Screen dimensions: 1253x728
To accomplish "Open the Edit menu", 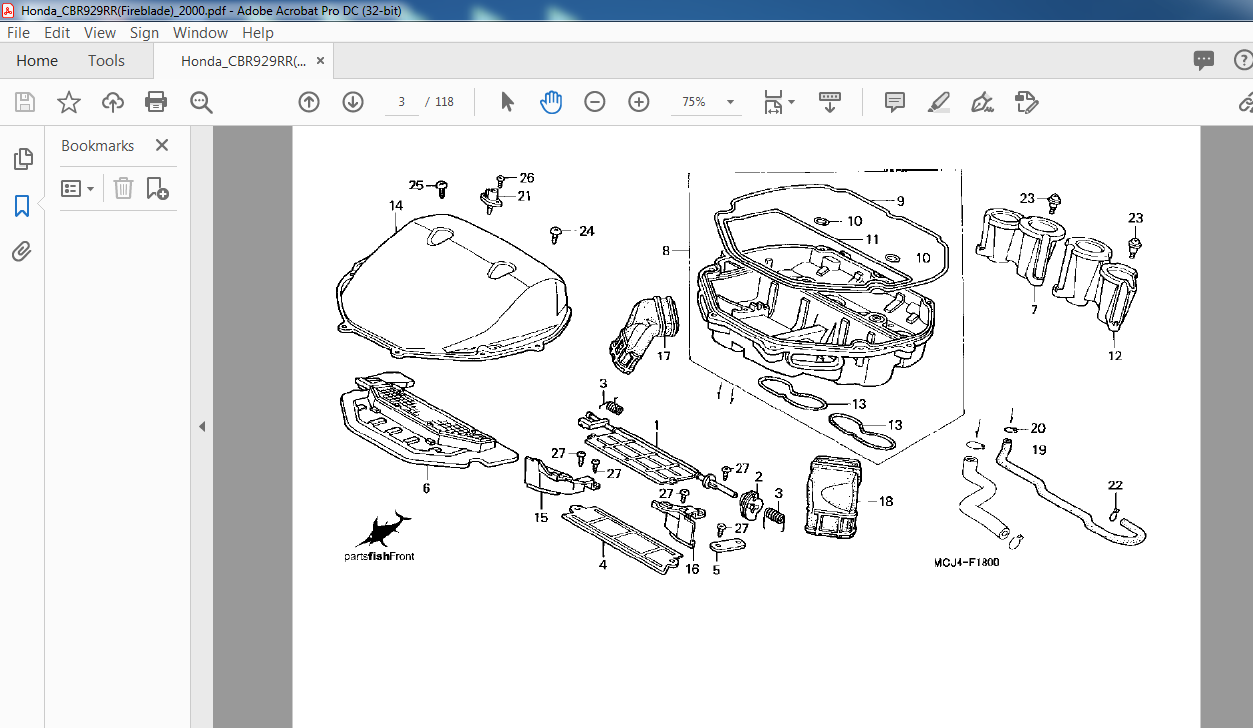I will 57,33.
